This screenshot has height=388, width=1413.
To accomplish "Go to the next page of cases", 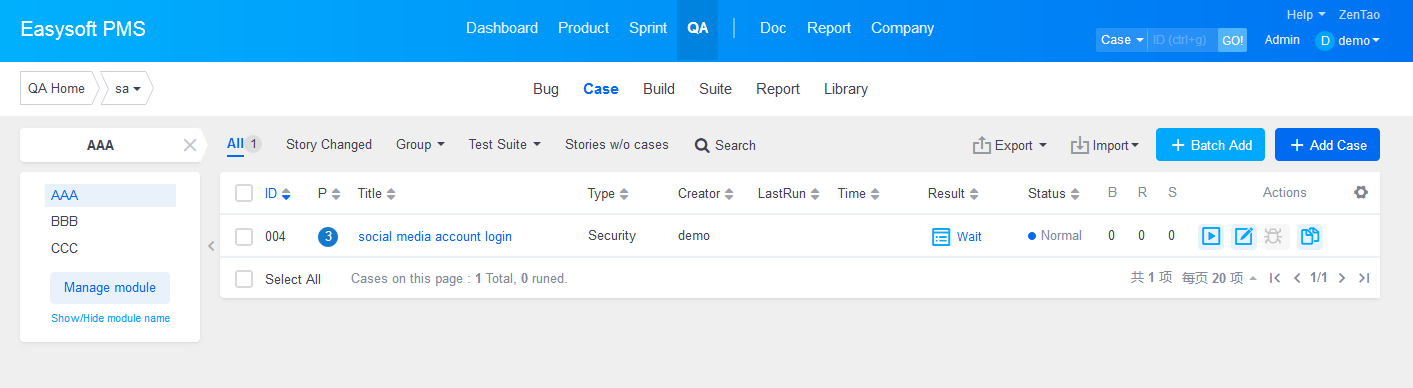I will 1342,278.
